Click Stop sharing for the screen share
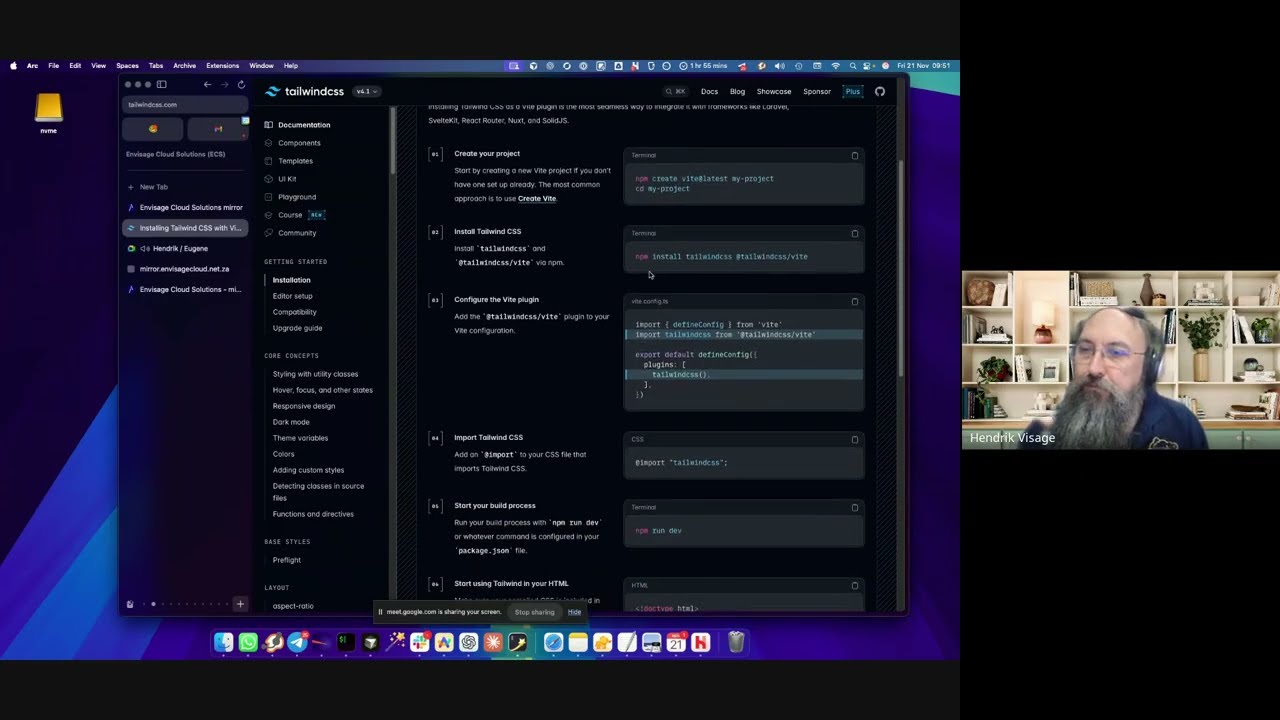 534,612
